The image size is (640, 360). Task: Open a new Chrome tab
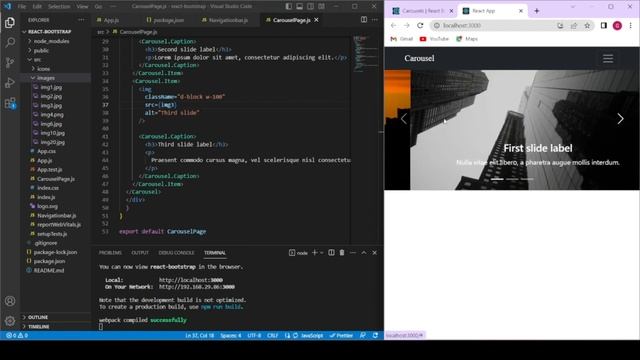pyautogui.click(x=536, y=11)
